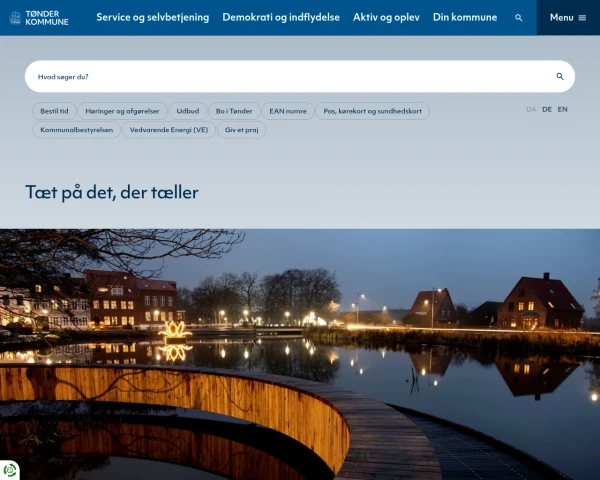The height and width of the screenshot is (480, 600).
Task: Open Aktiv og oplev menu
Action: tap(386, 18)
